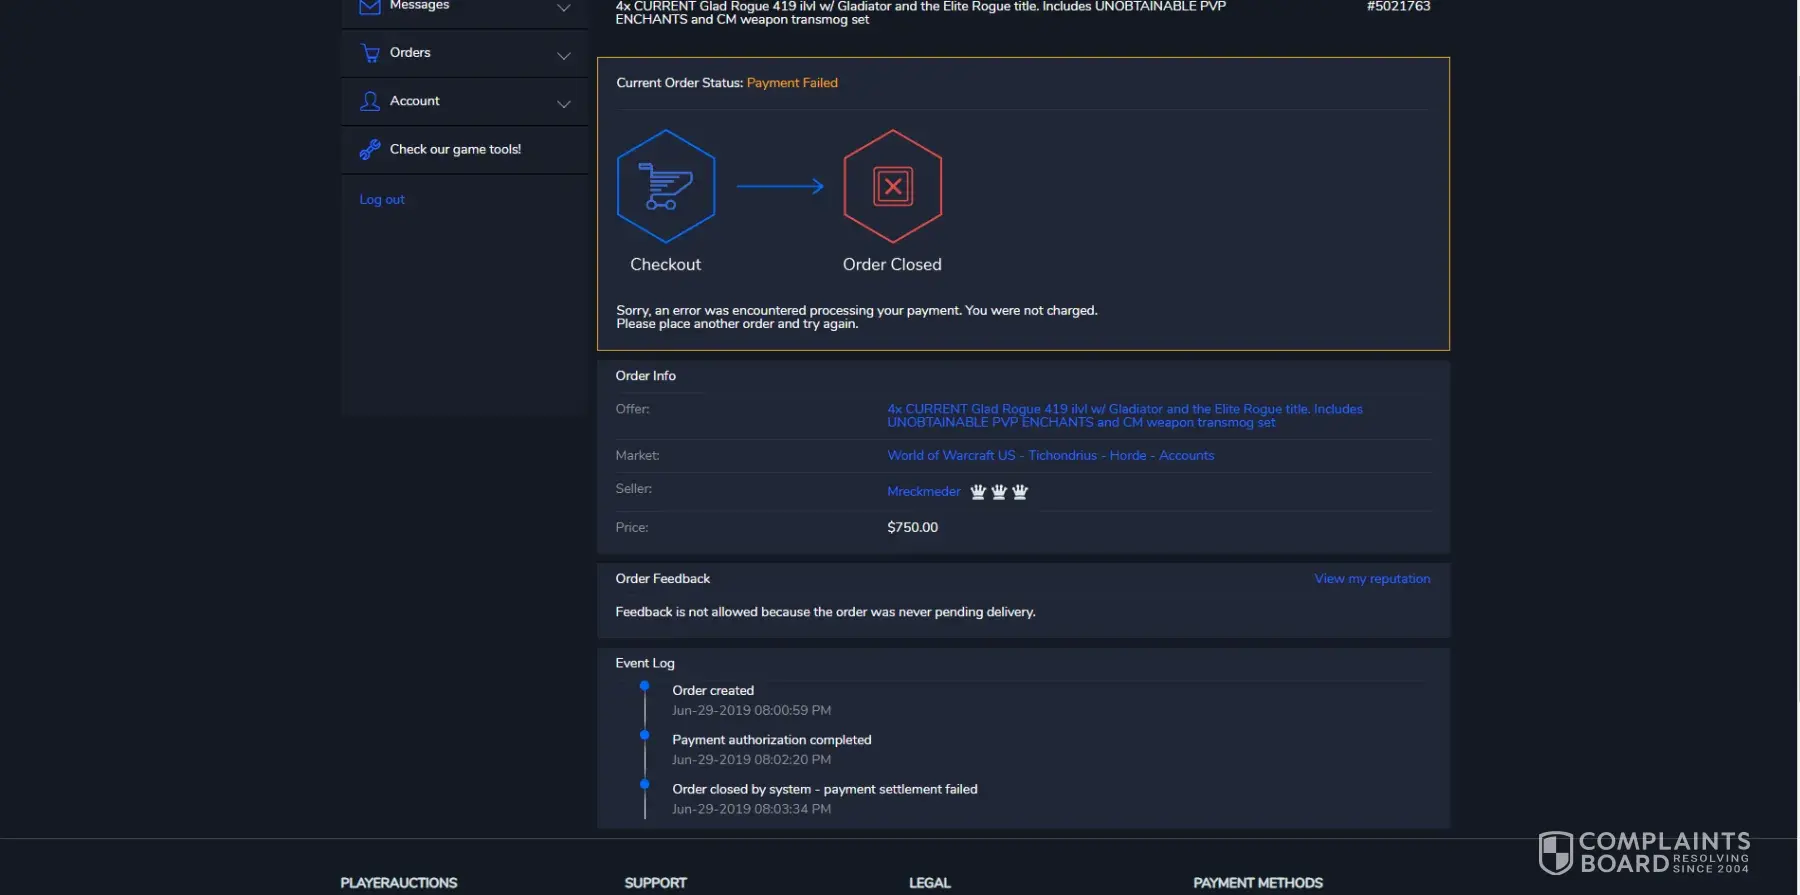Image resolution: width=1800 pixels, height=895 pixels.
Task: Click the Account user icon
Action: point(370,101)
